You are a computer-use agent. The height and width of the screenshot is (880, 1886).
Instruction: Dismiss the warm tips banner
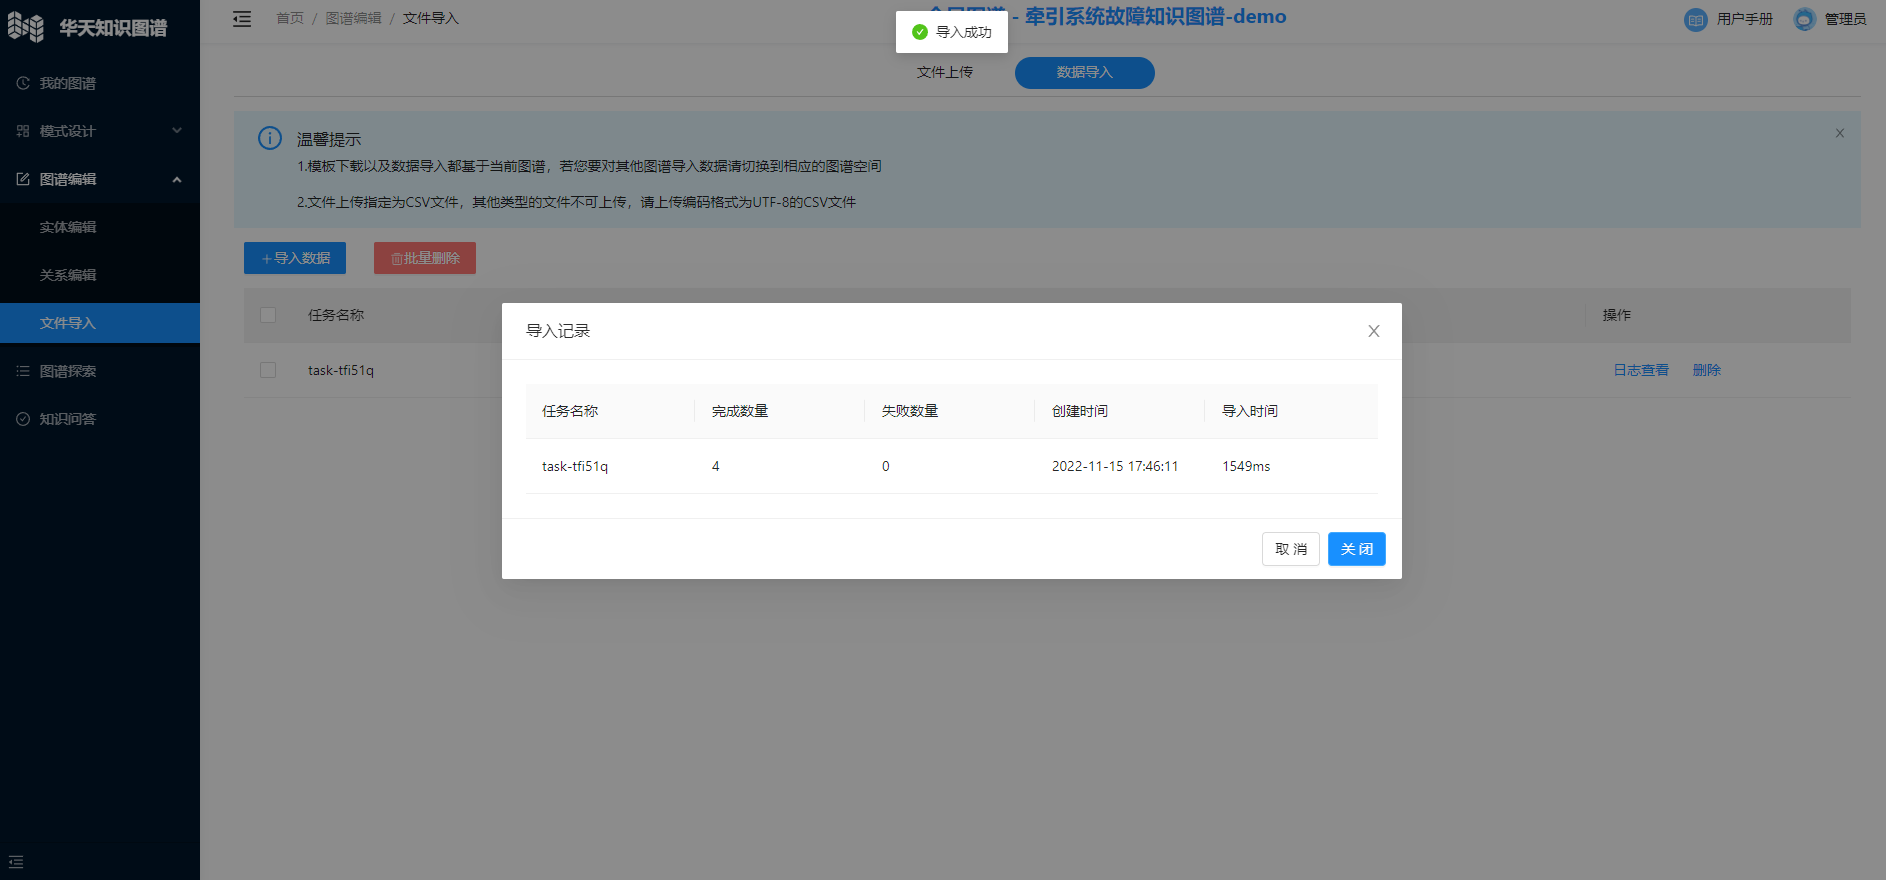[1839, 133]
